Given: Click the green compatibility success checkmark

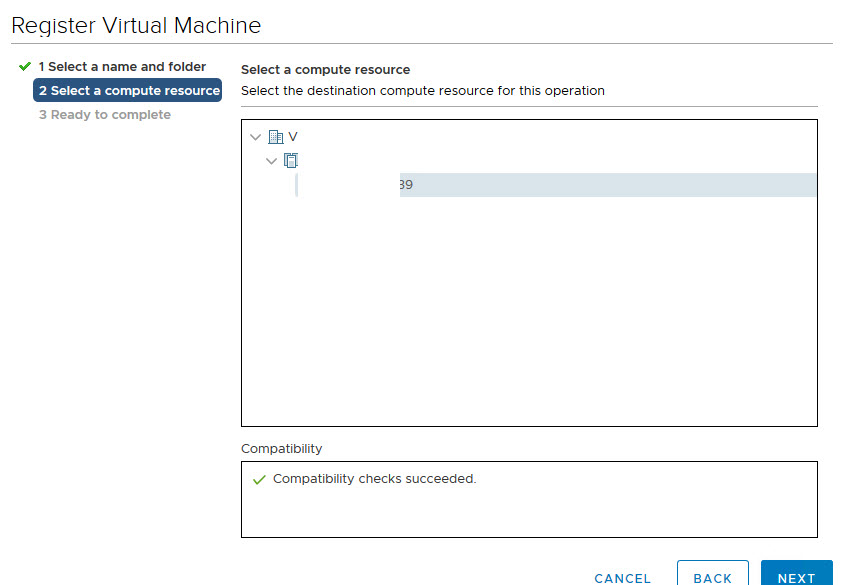Looking at the screenshot, I should [259, 480].
